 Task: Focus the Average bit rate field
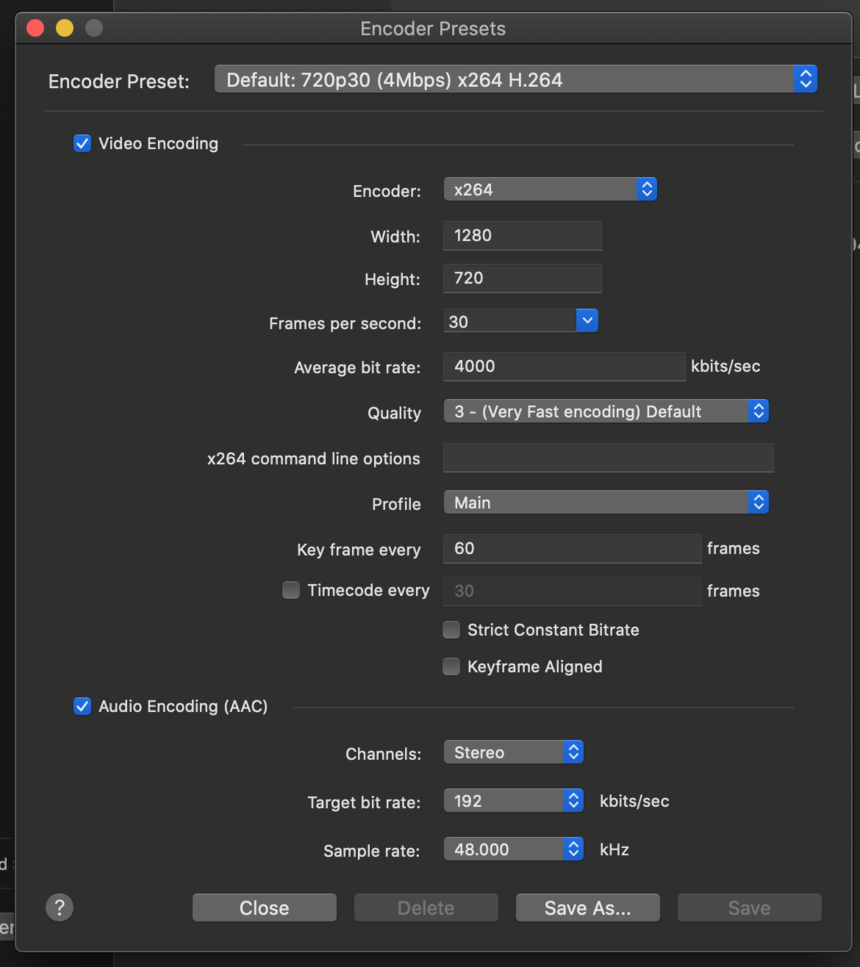tap(564, 366)
